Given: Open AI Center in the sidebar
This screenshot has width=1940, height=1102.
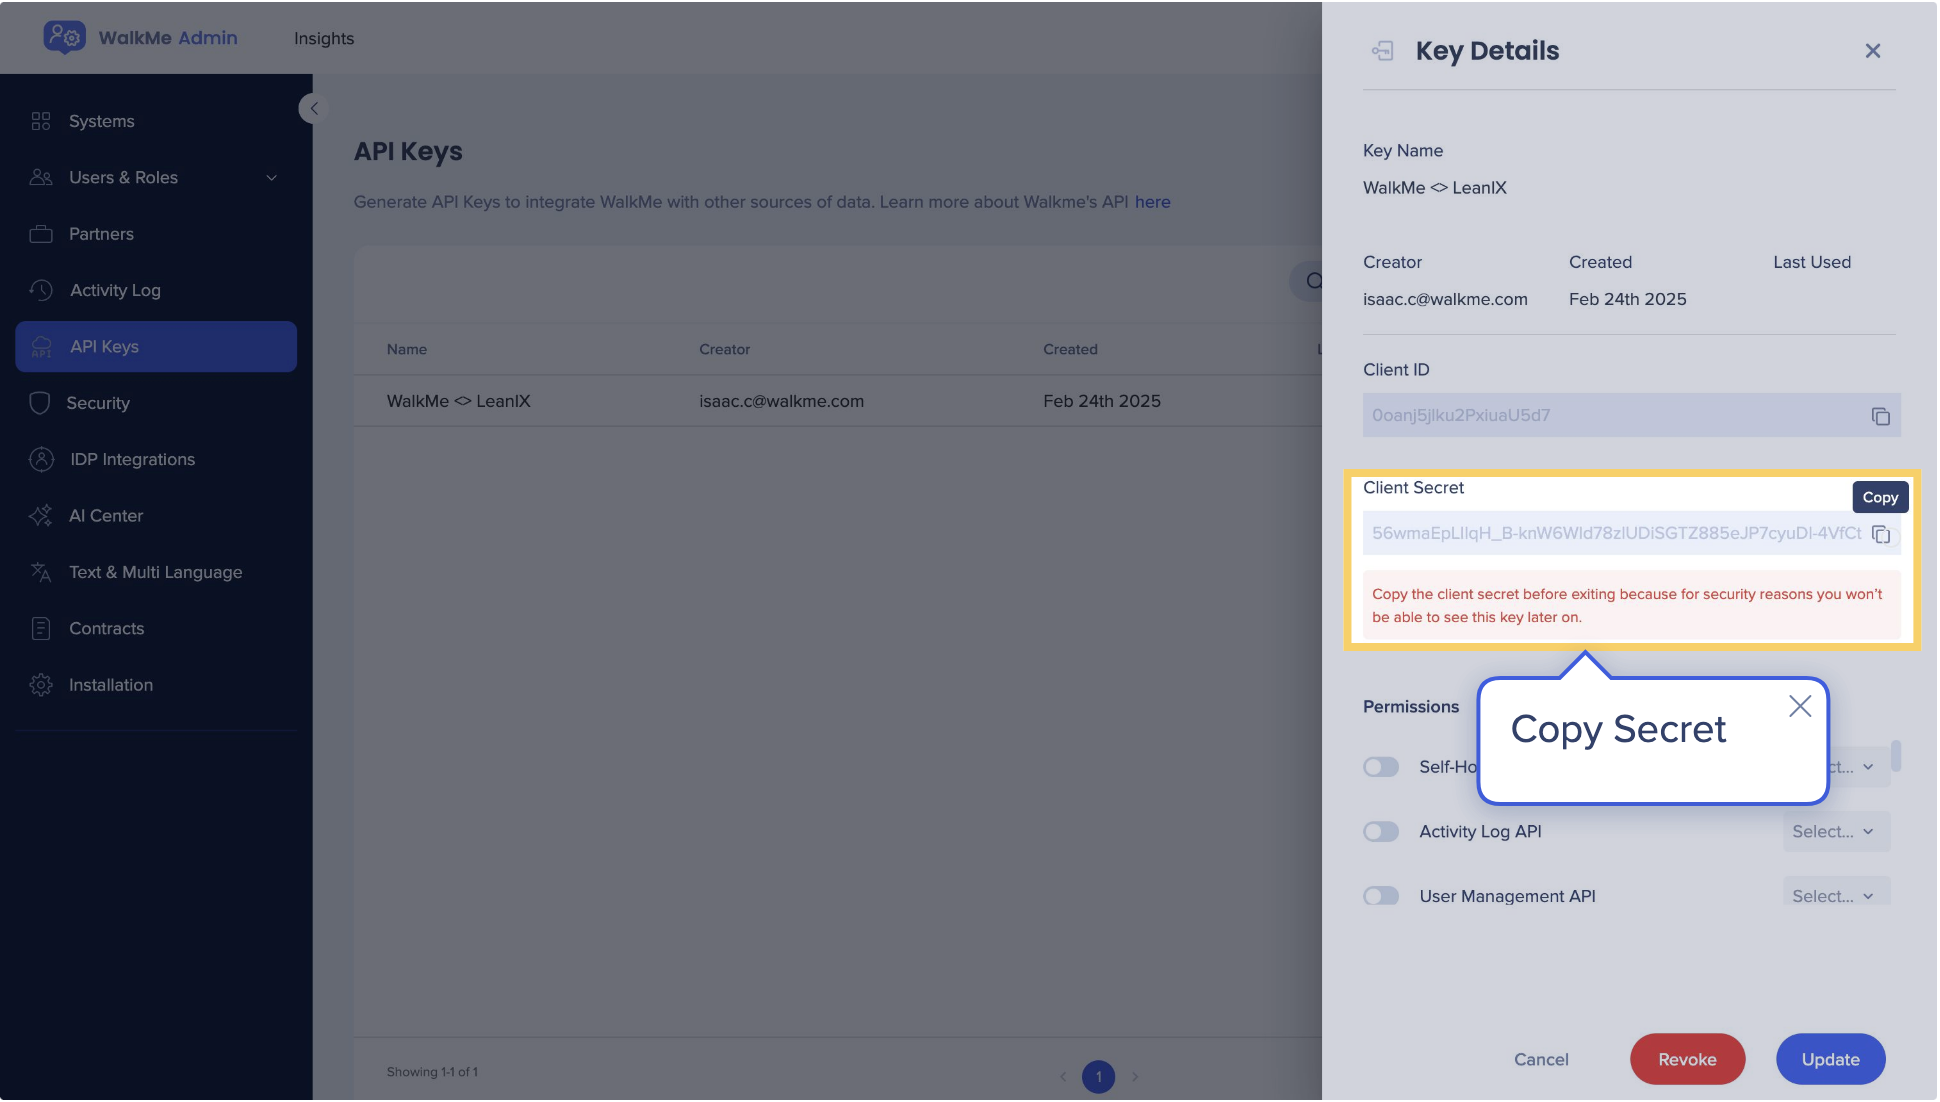Looking at the screenshot, I should click(x=106, y=516).
